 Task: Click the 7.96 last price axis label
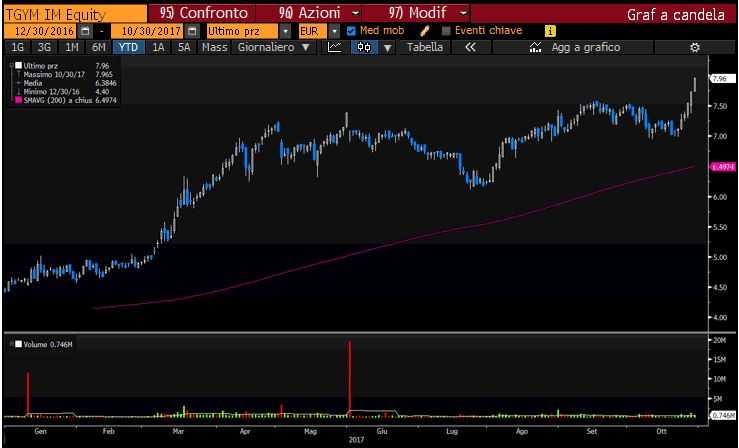[722, 79]
